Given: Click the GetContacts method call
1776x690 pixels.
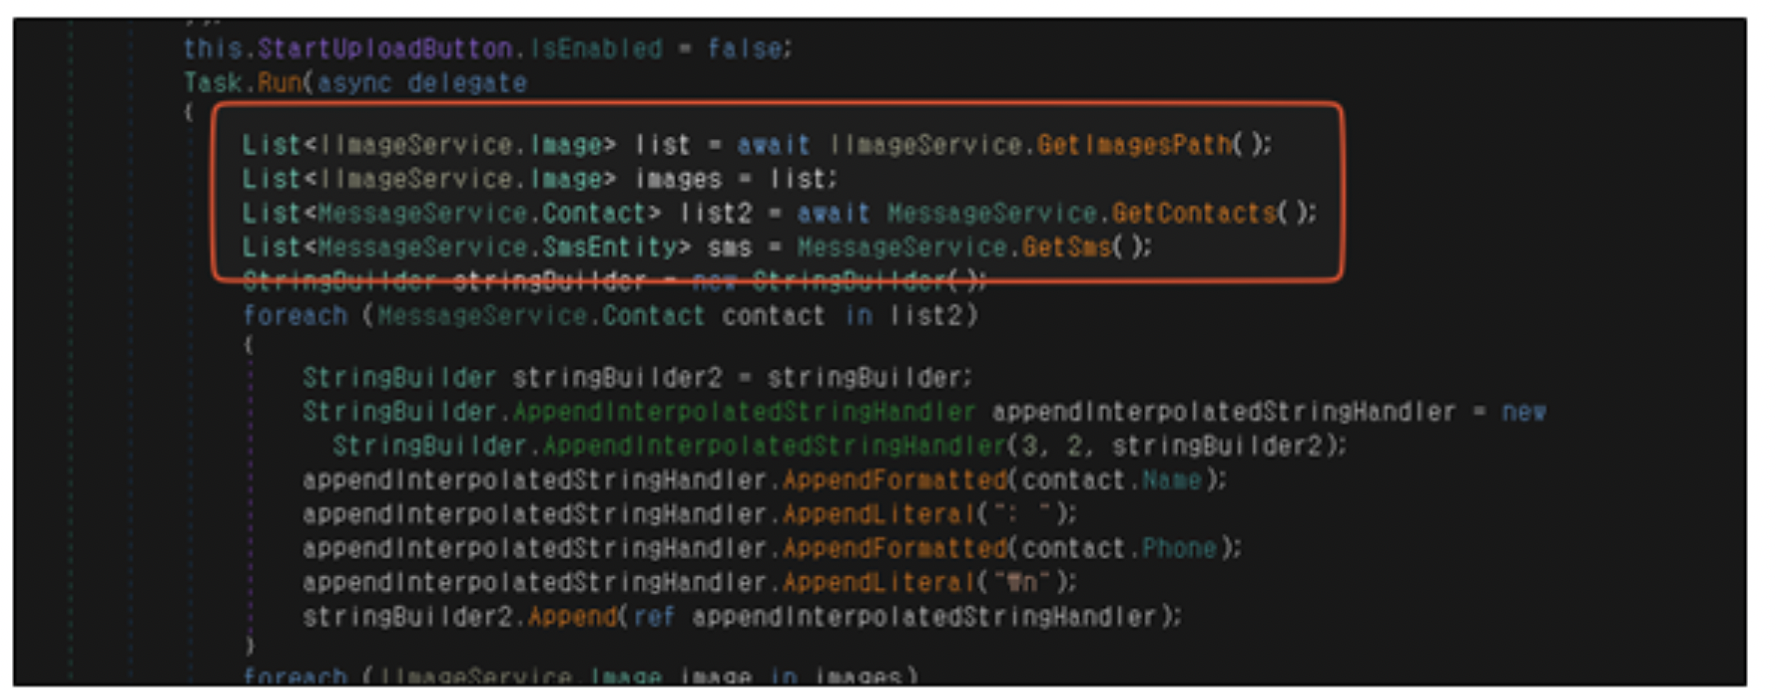Looking at the screenshot, I should pyautogui.click(x=1194, y=213).
